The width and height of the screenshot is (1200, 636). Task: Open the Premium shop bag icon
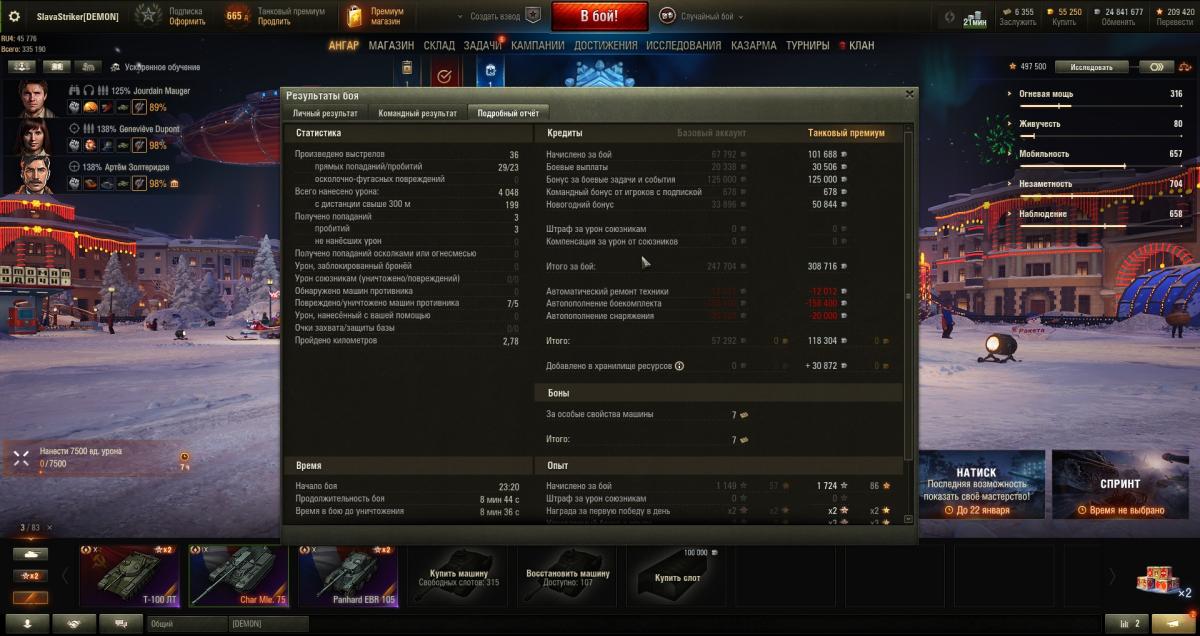[x=354, y=16]
